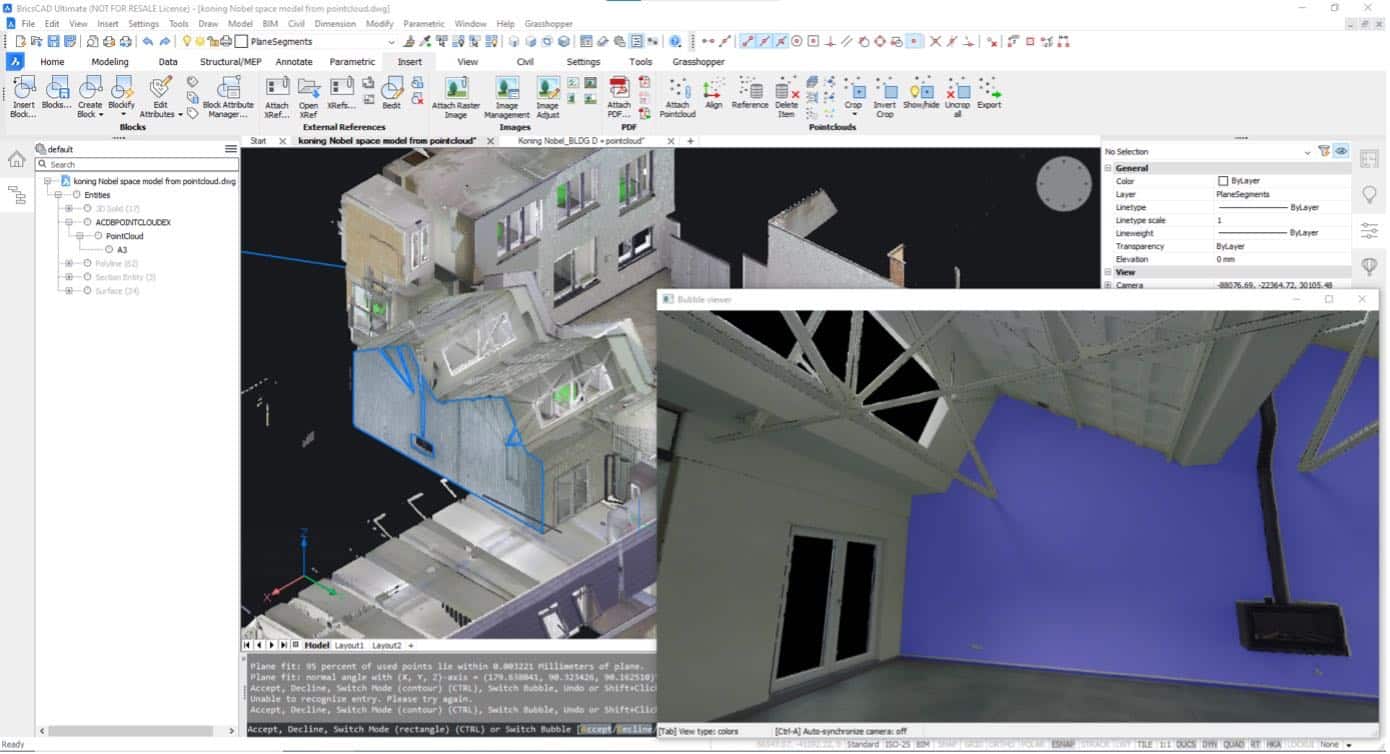Viewport: 1390px width, 754px height.
Task: Toggle QUAD in the status bar
Action: point(1232,745)
